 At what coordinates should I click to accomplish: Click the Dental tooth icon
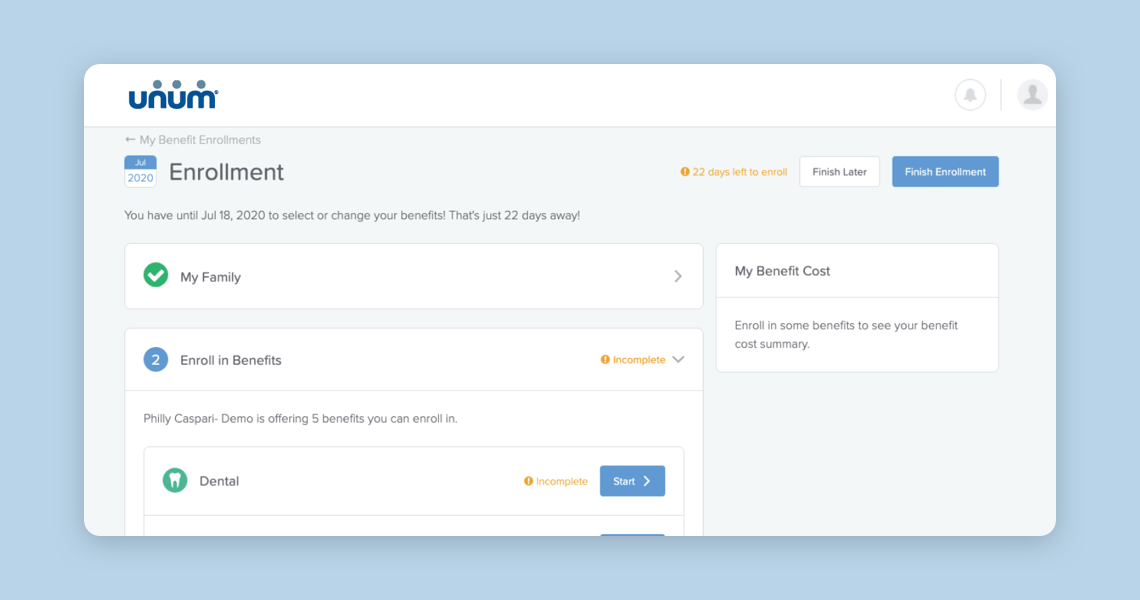(175, 481)
